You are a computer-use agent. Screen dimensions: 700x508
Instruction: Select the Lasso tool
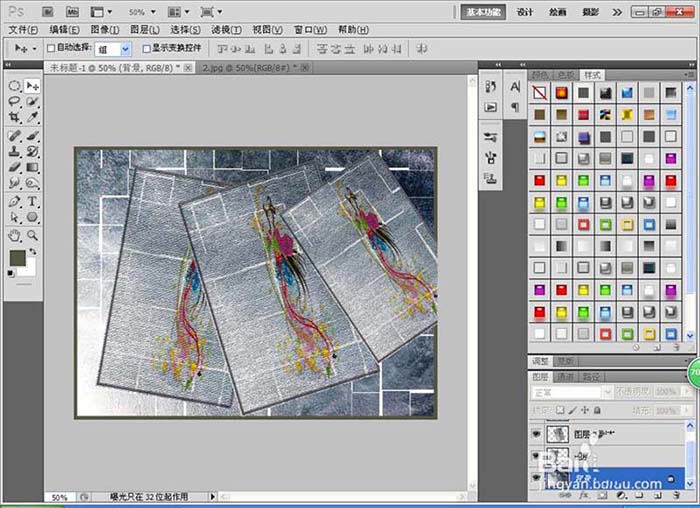coord(14,101)
